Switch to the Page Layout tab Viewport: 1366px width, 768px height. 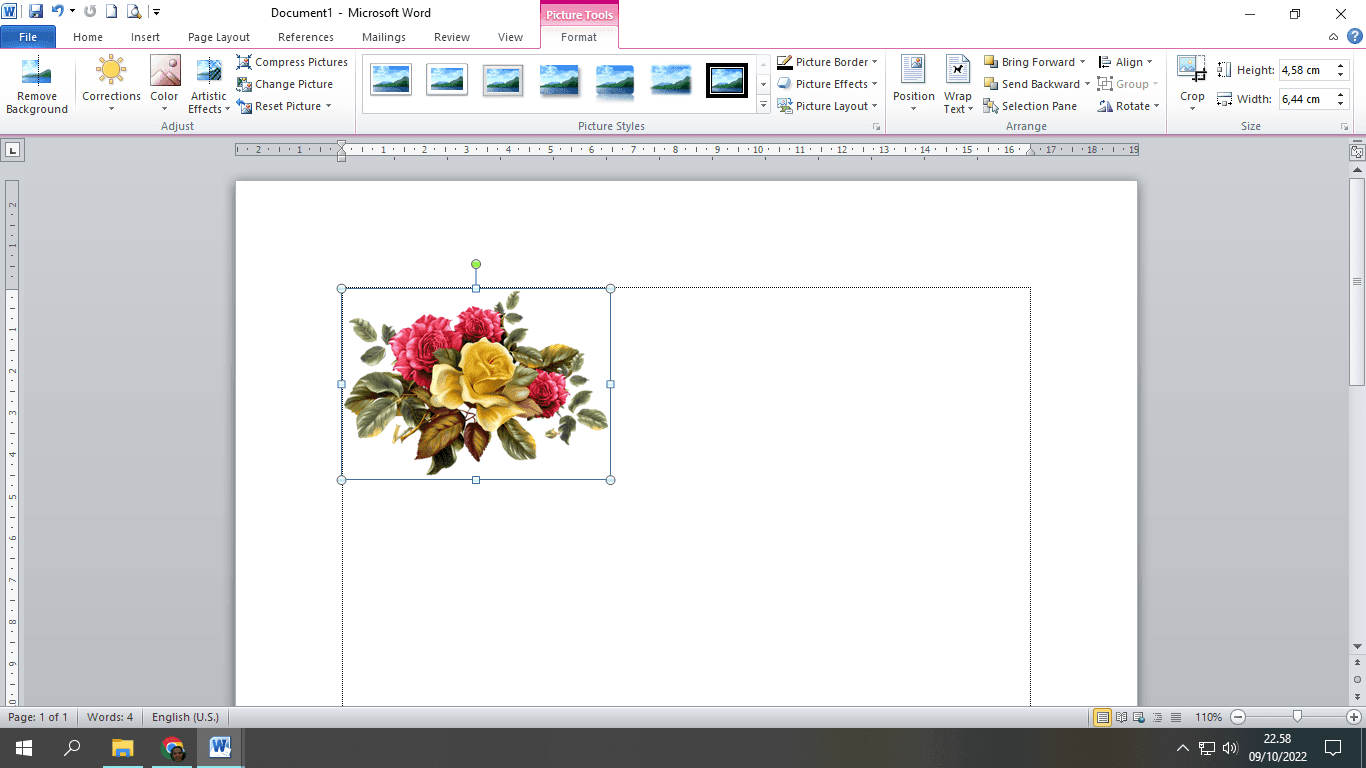219,37
